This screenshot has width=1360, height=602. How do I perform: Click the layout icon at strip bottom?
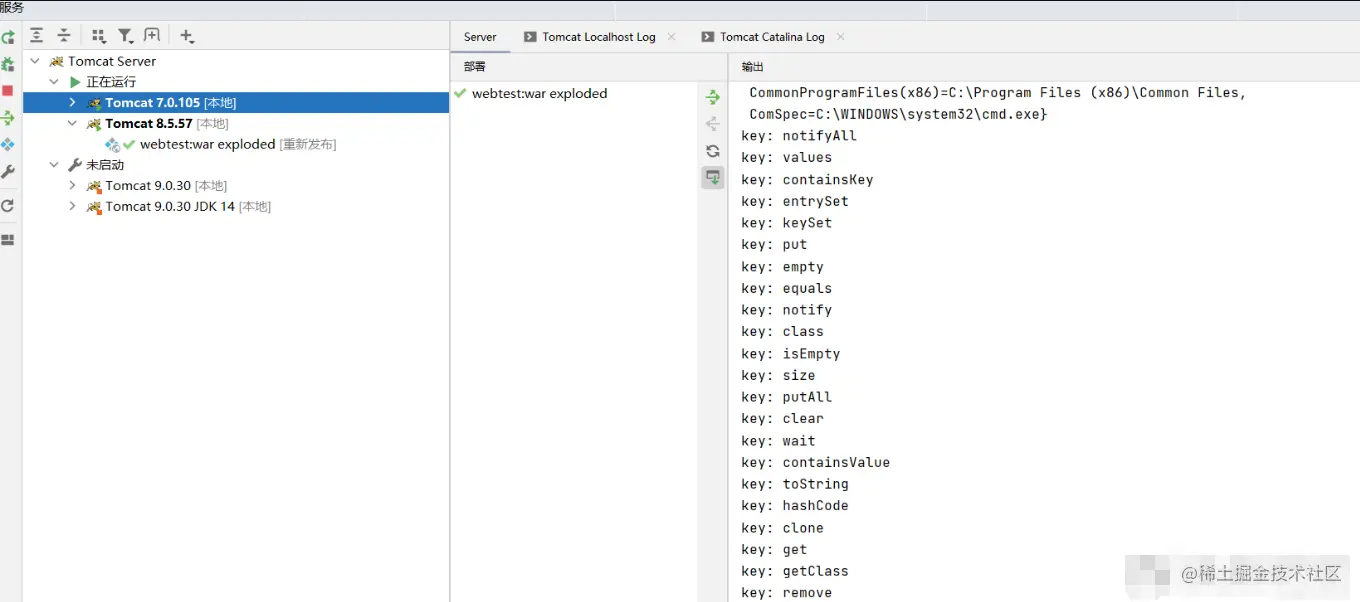click(x=8, y=240)
